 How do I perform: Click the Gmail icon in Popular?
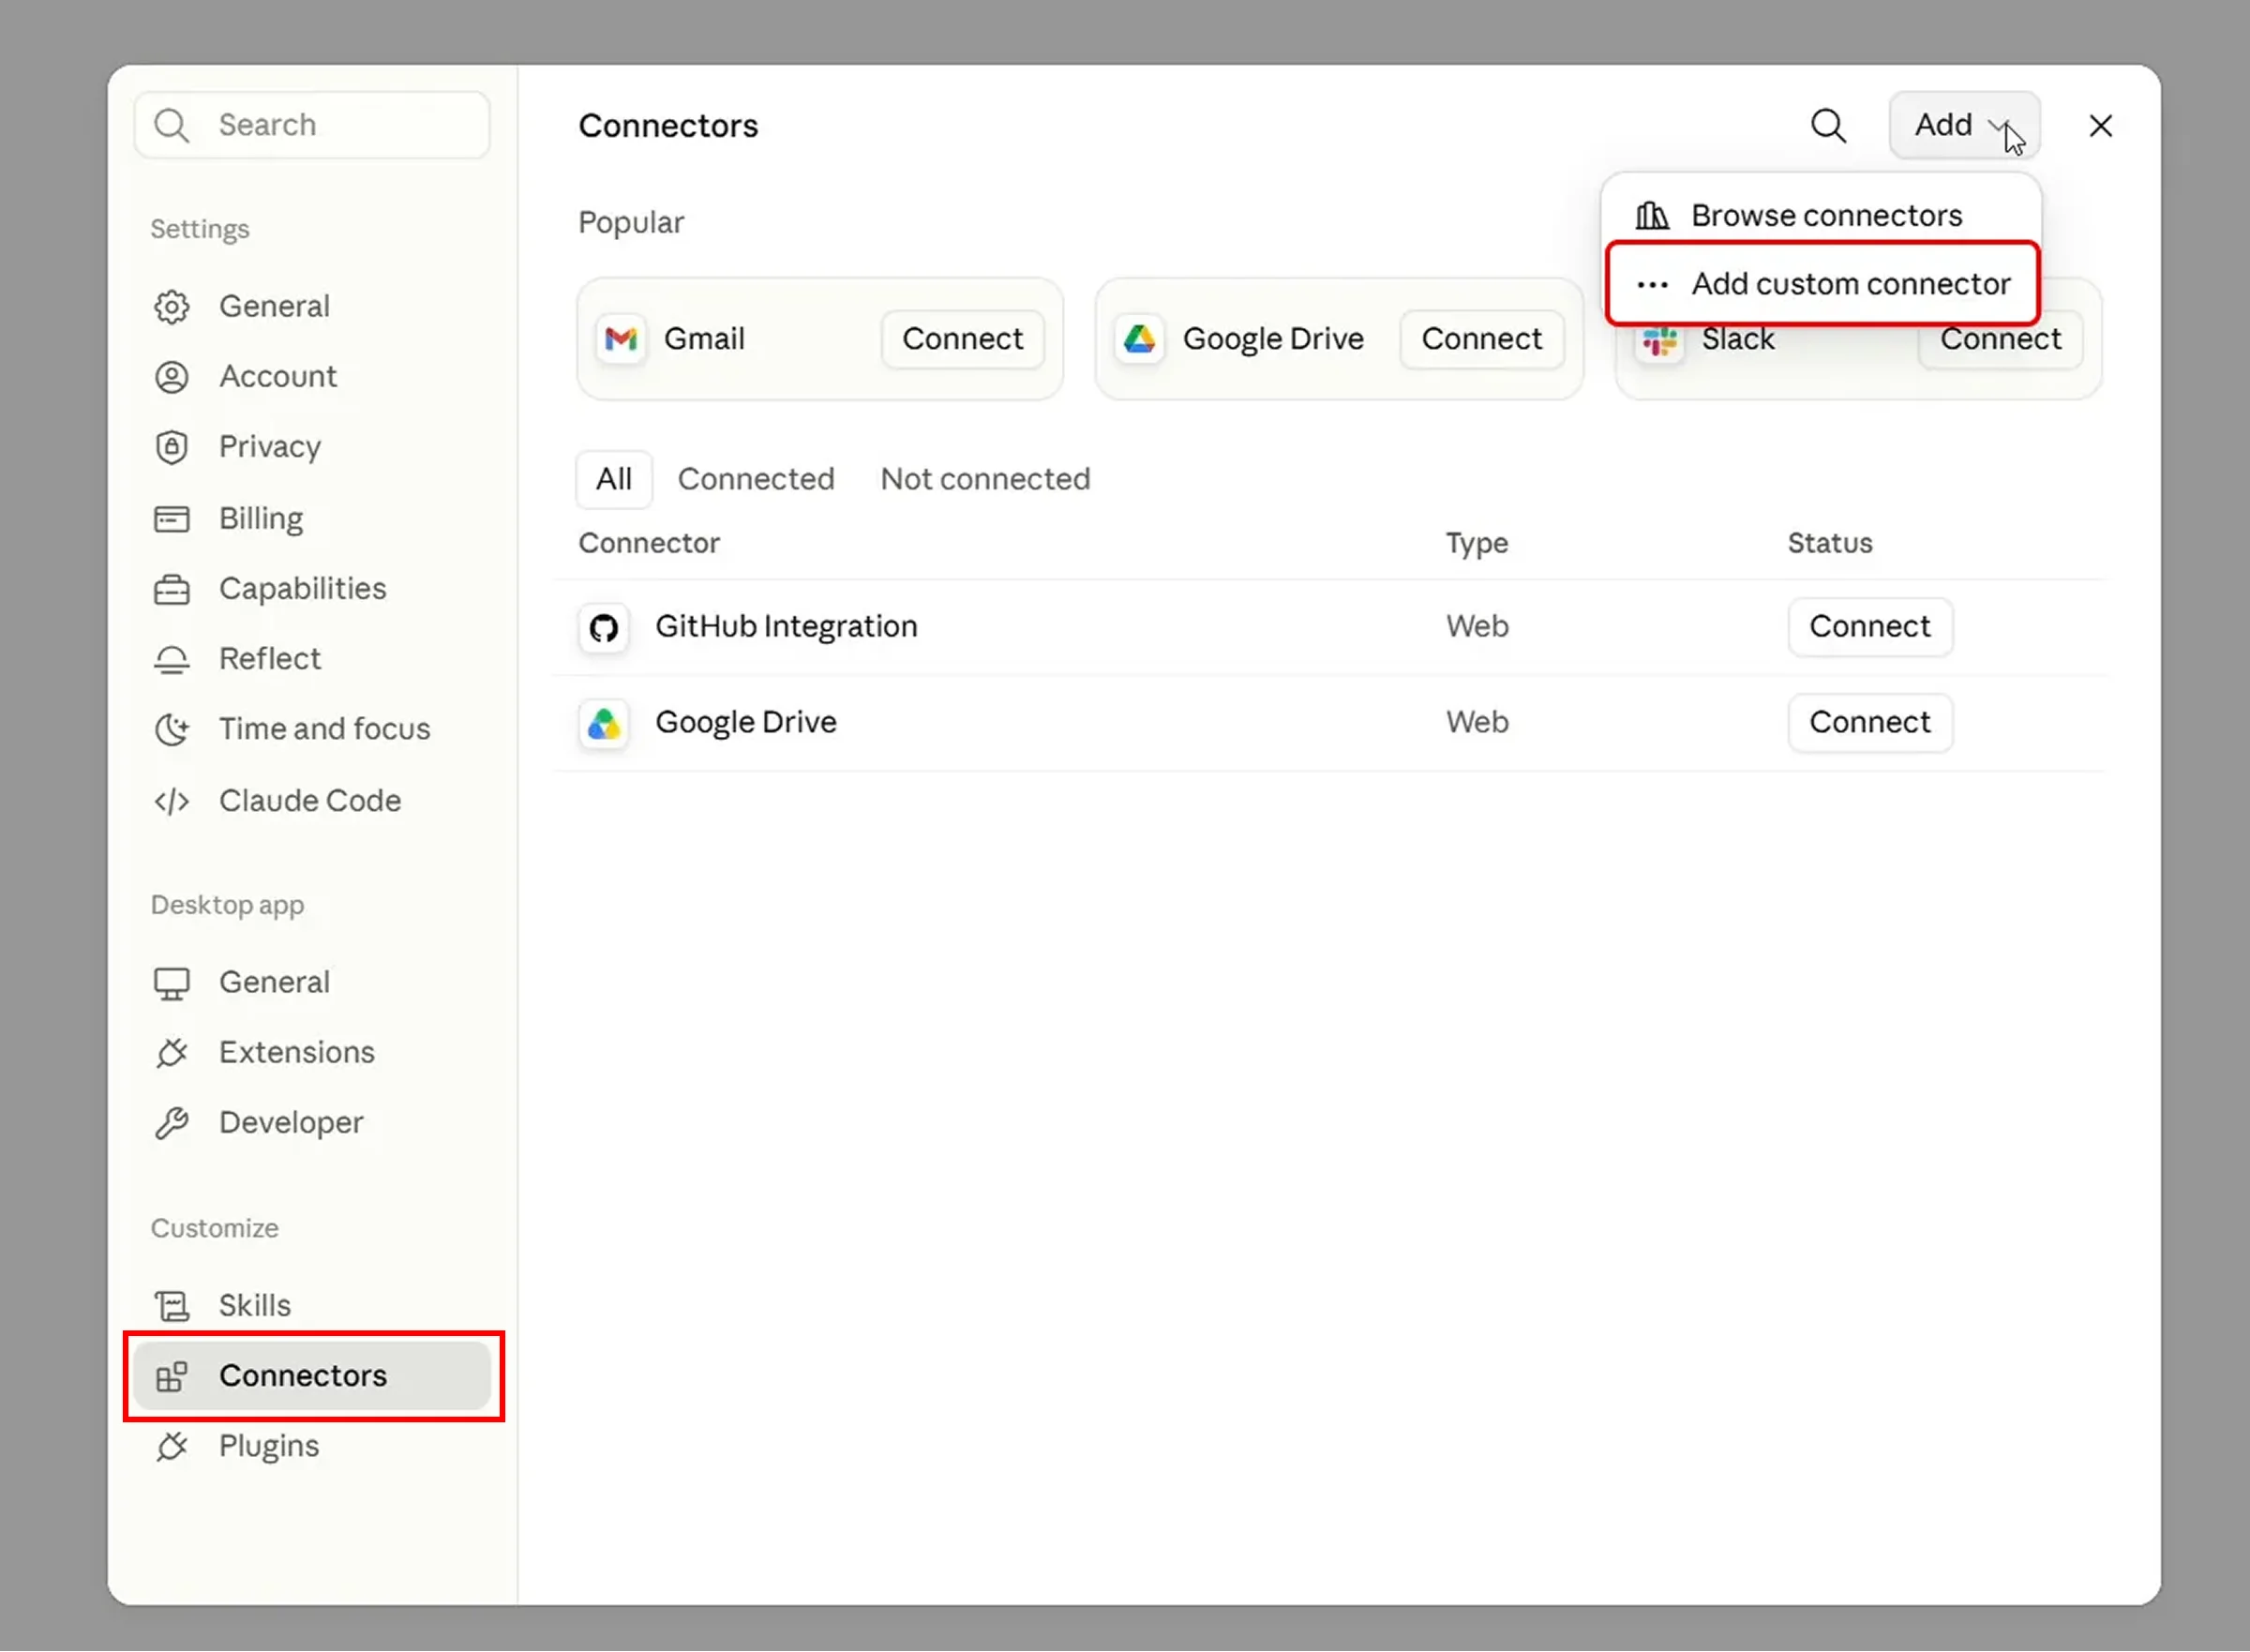621,339
